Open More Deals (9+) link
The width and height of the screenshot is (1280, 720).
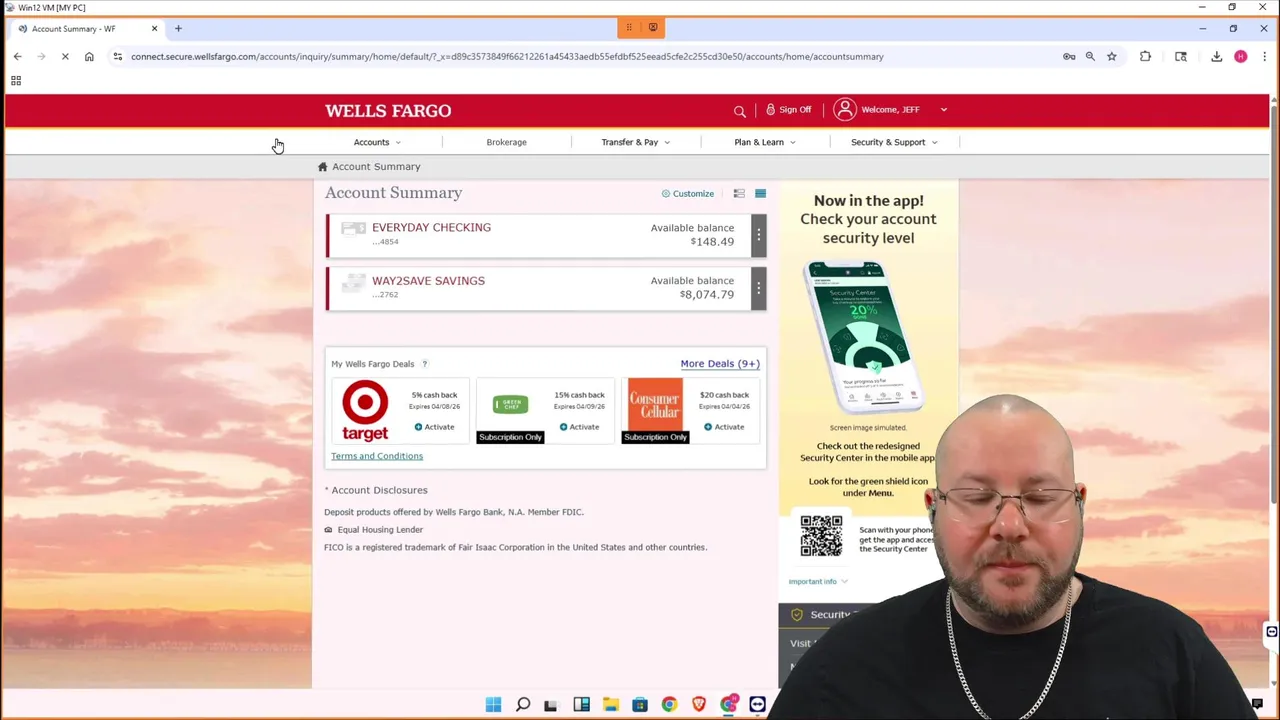tap(720, 364)
